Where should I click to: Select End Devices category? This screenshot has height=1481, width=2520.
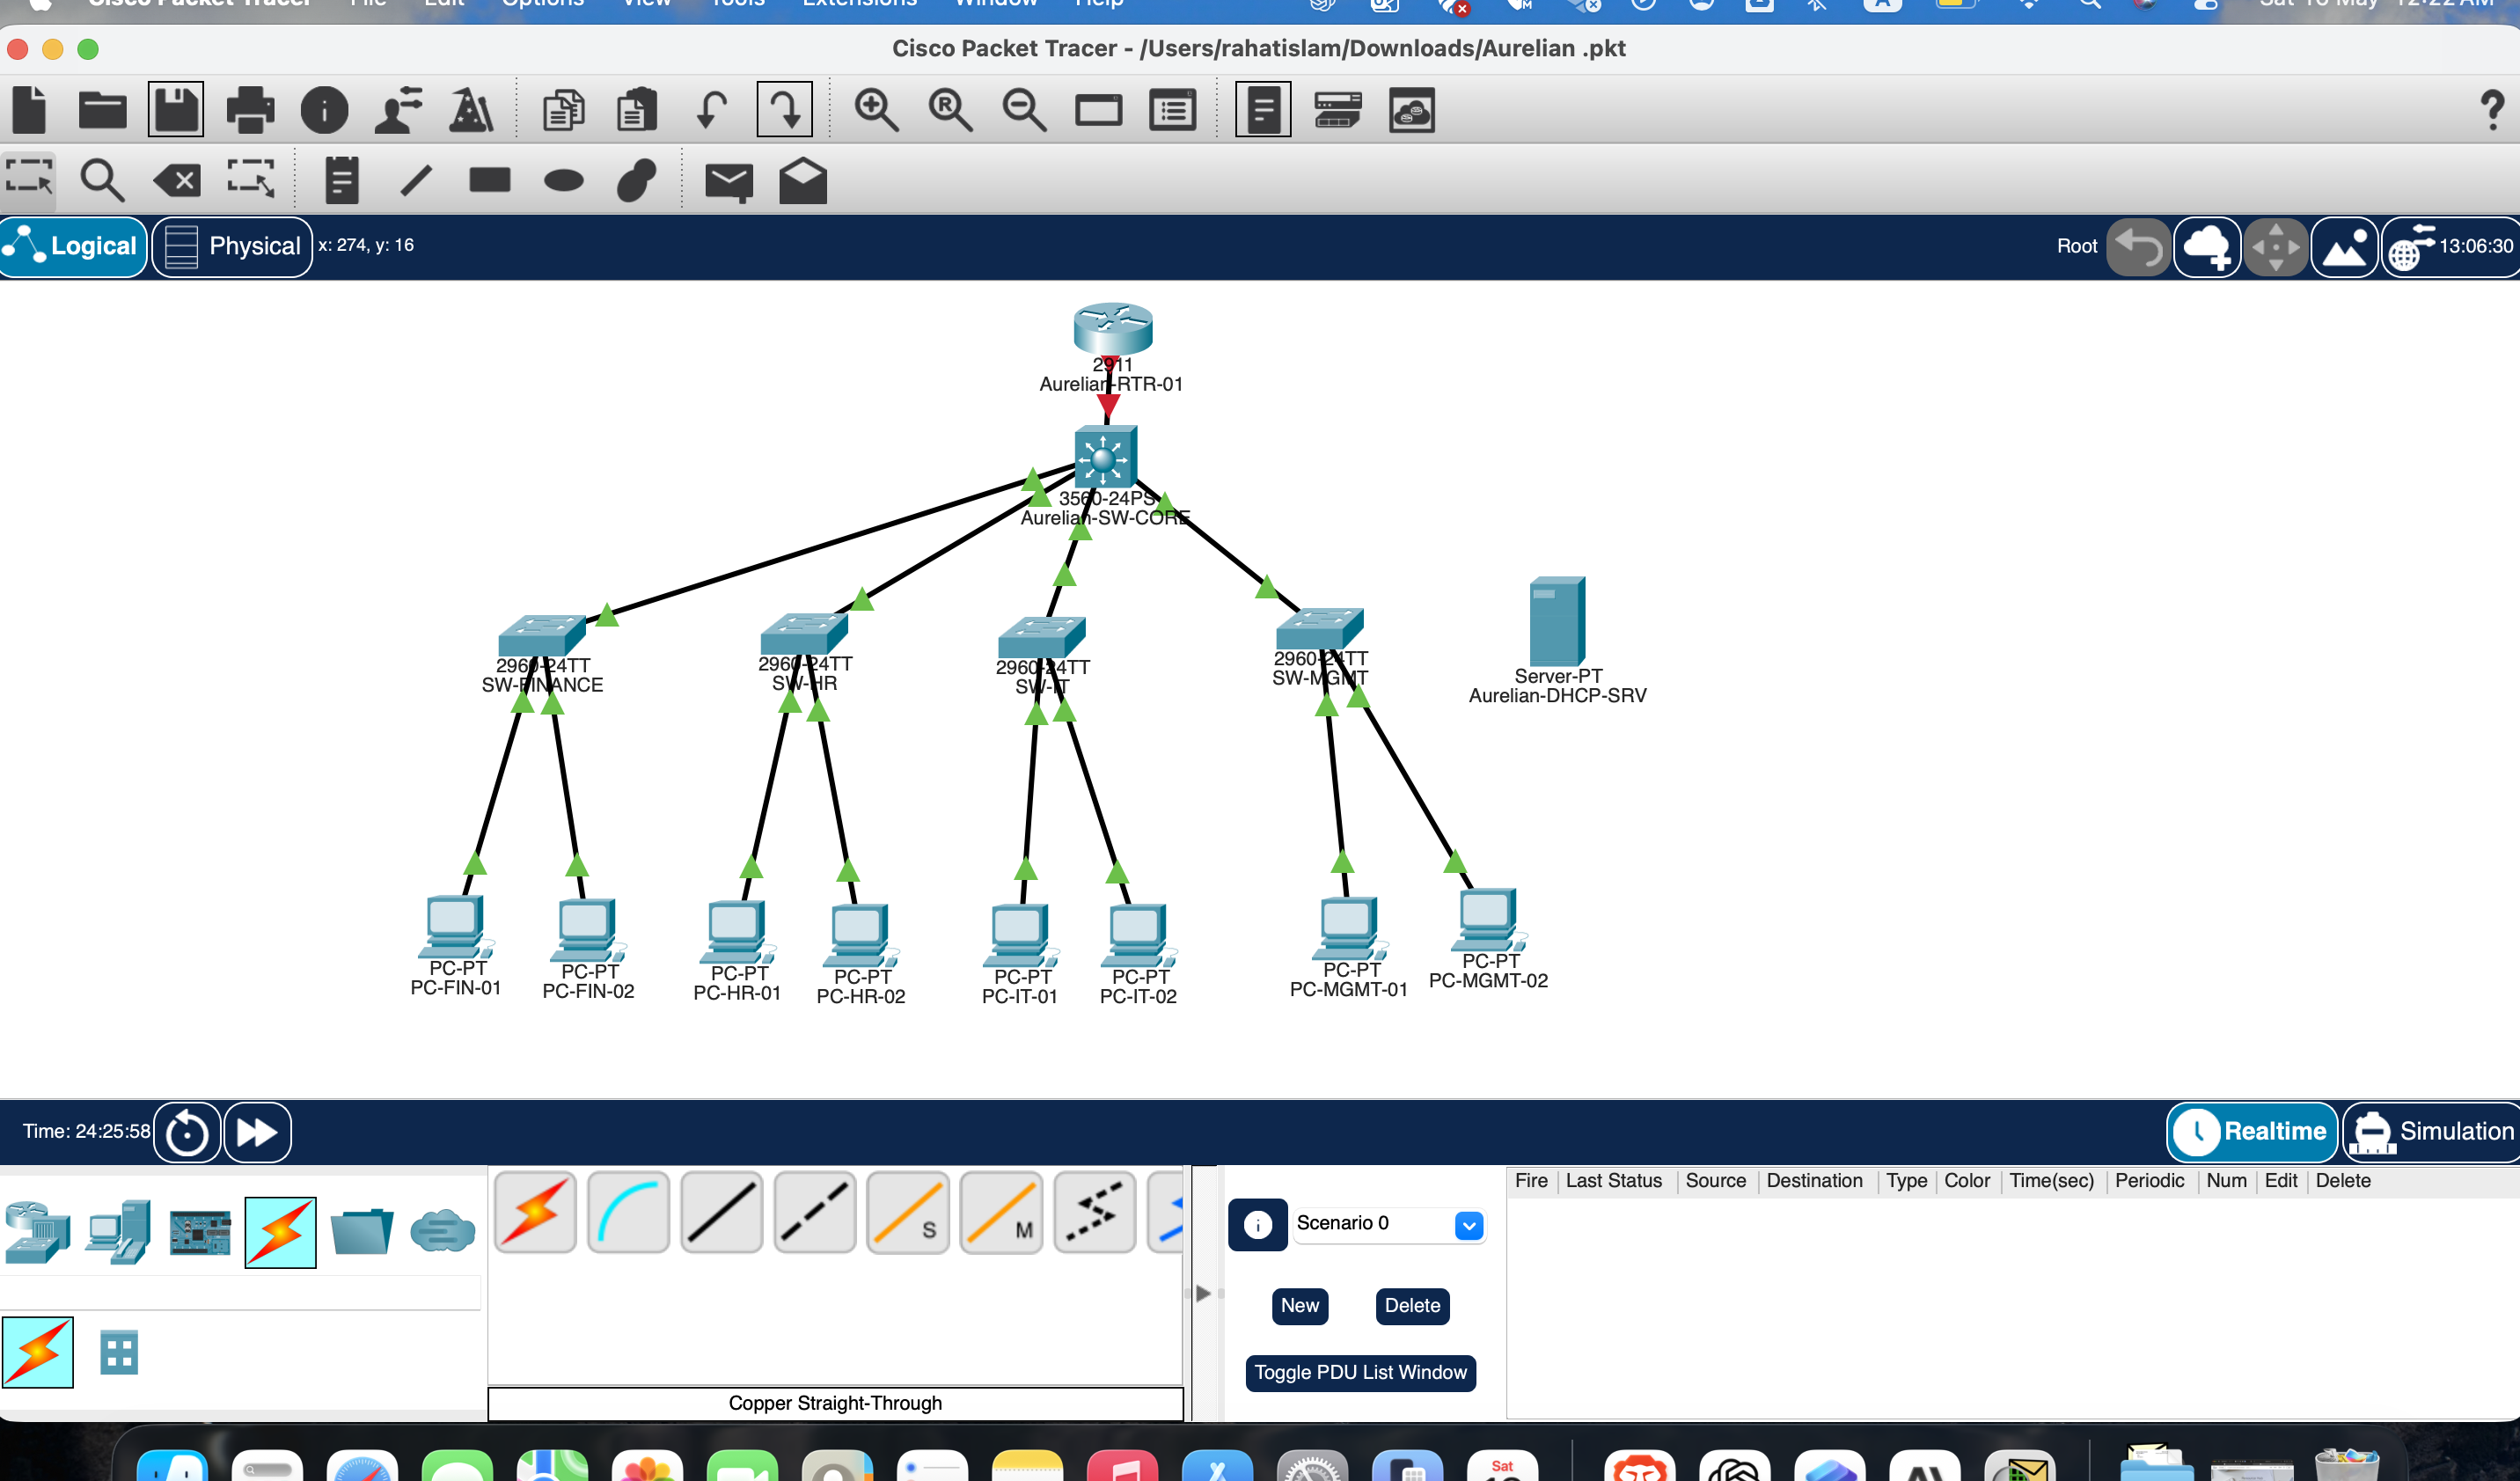[119, 1232]
